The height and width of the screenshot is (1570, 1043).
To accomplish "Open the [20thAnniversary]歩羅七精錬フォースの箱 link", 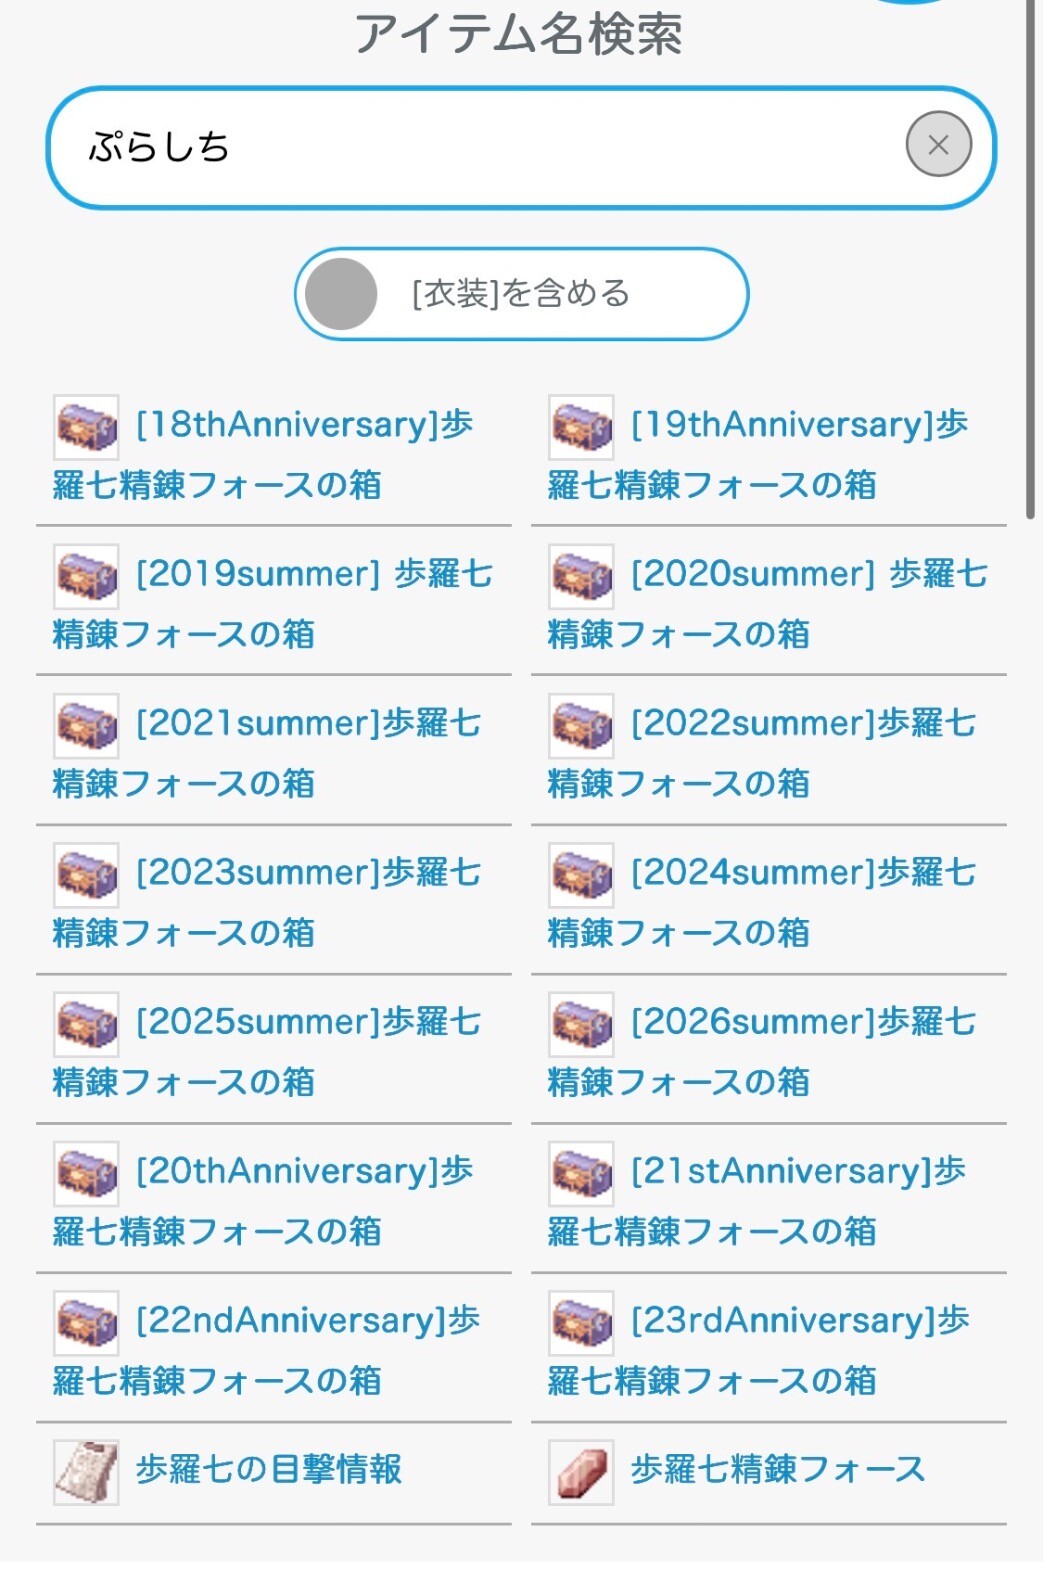I will point(263,1200).
